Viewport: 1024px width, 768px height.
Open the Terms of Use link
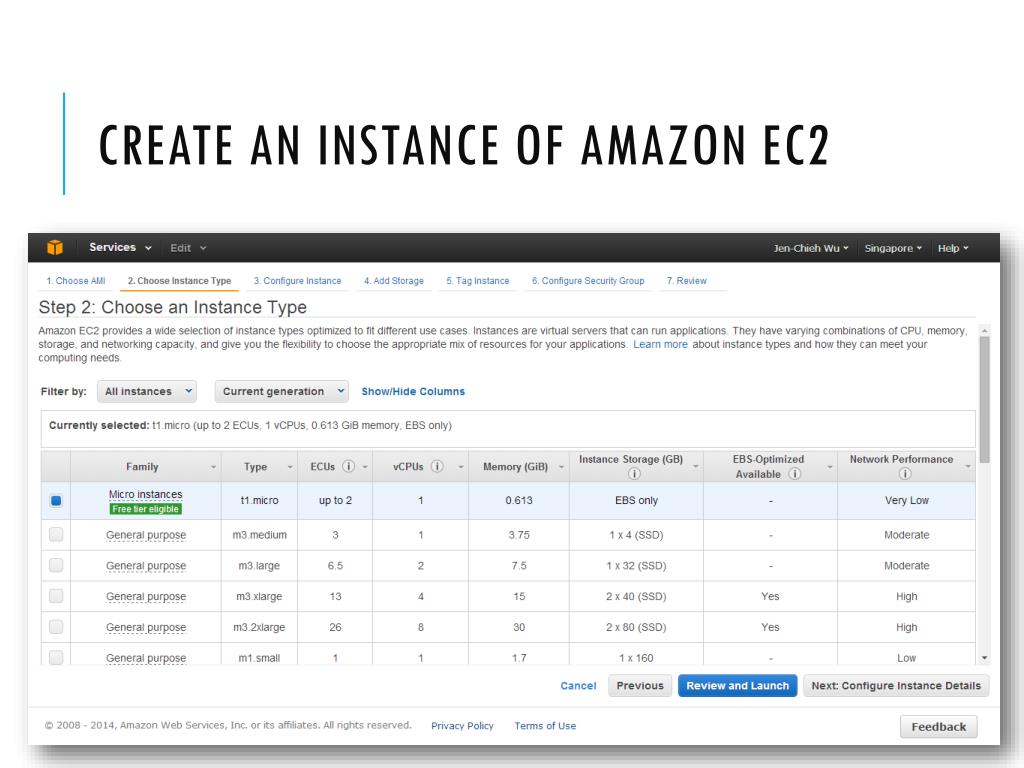(545, 726)
